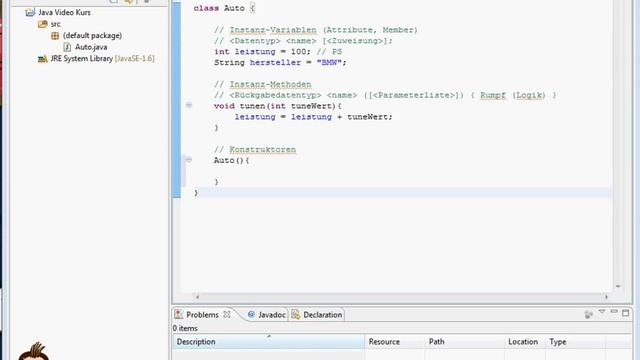This screenshot has height=360, width=640.
Task: Click the '// Instanz-Variablen' comment line
Action: tap(316, 30)
